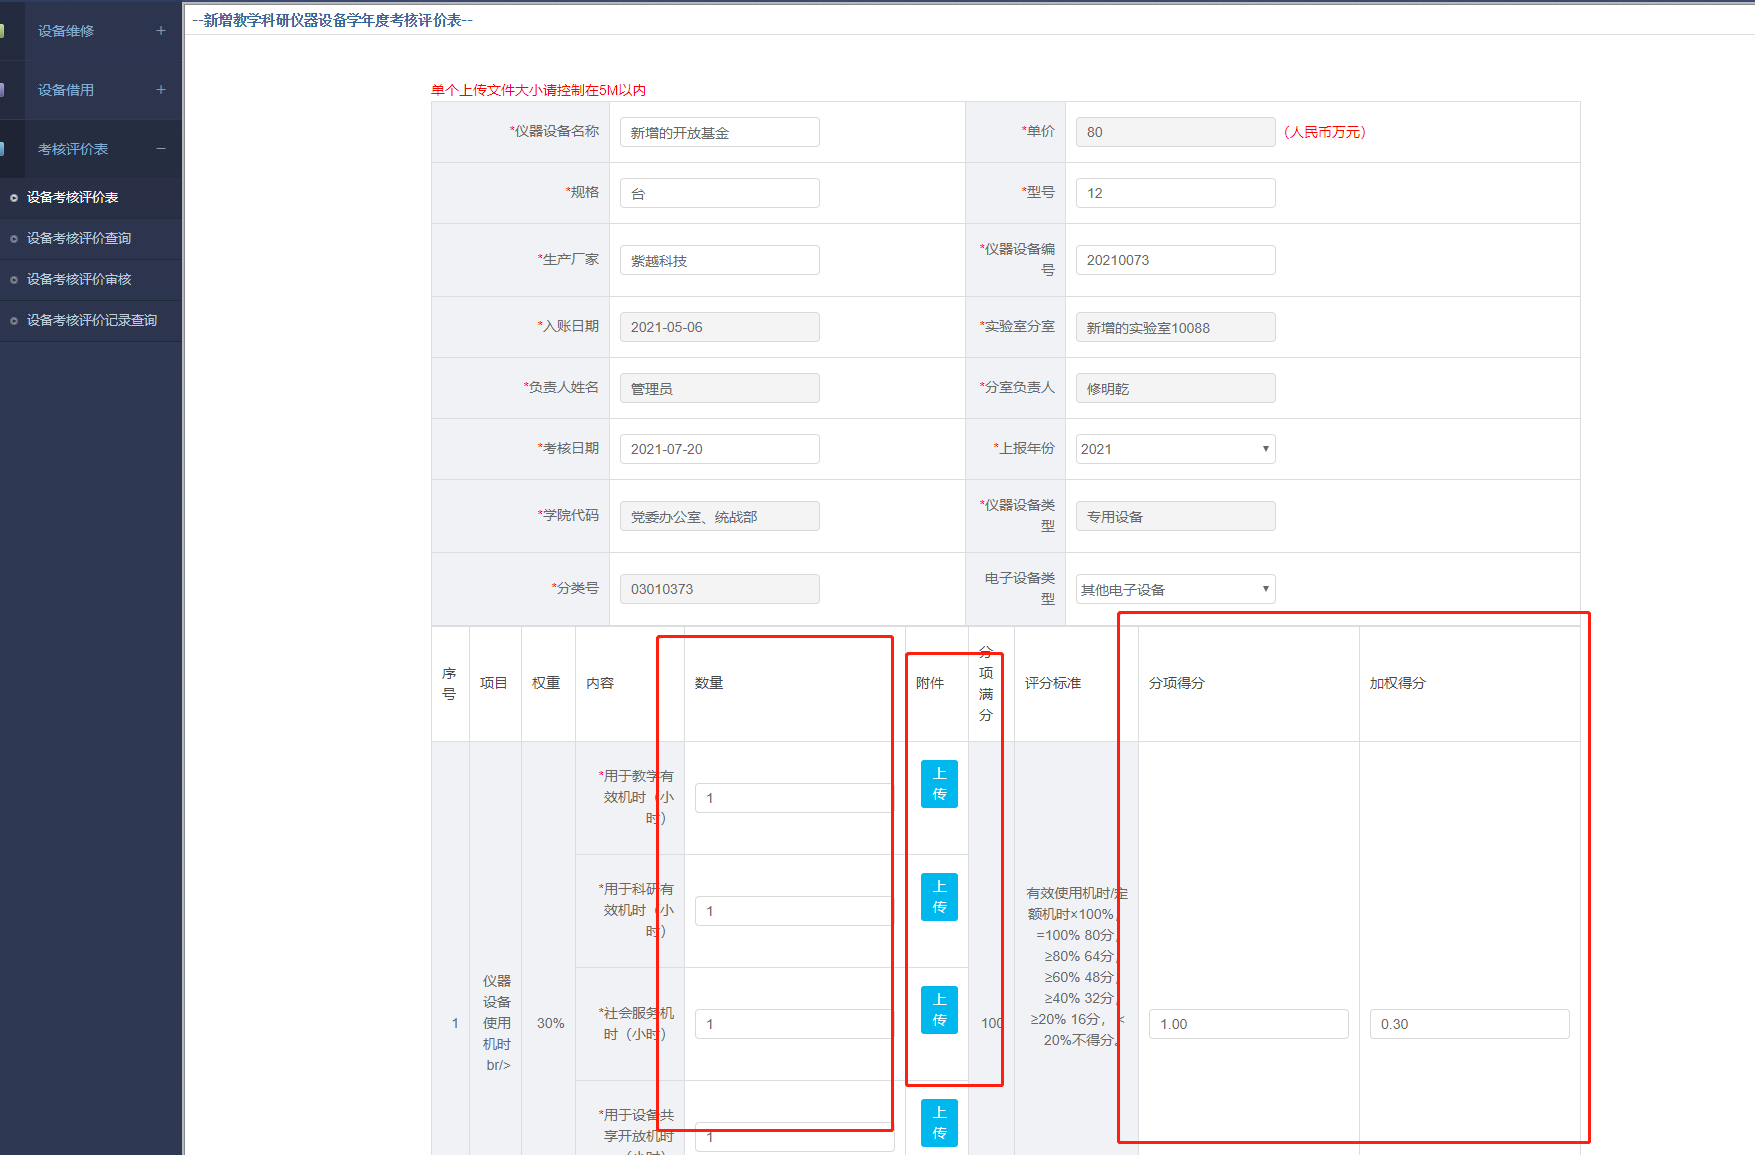This screenshot has width=1755, height=1155.
Task: Click the 生产厂家 input field
Action: 719,261
